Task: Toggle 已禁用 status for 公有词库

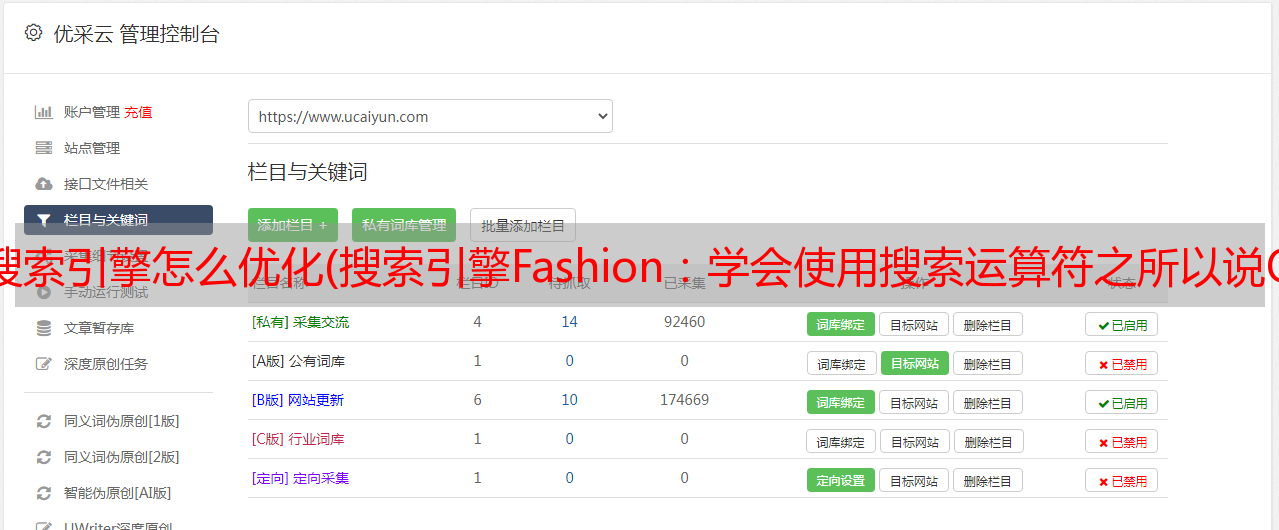Action: pos(1122,363)
